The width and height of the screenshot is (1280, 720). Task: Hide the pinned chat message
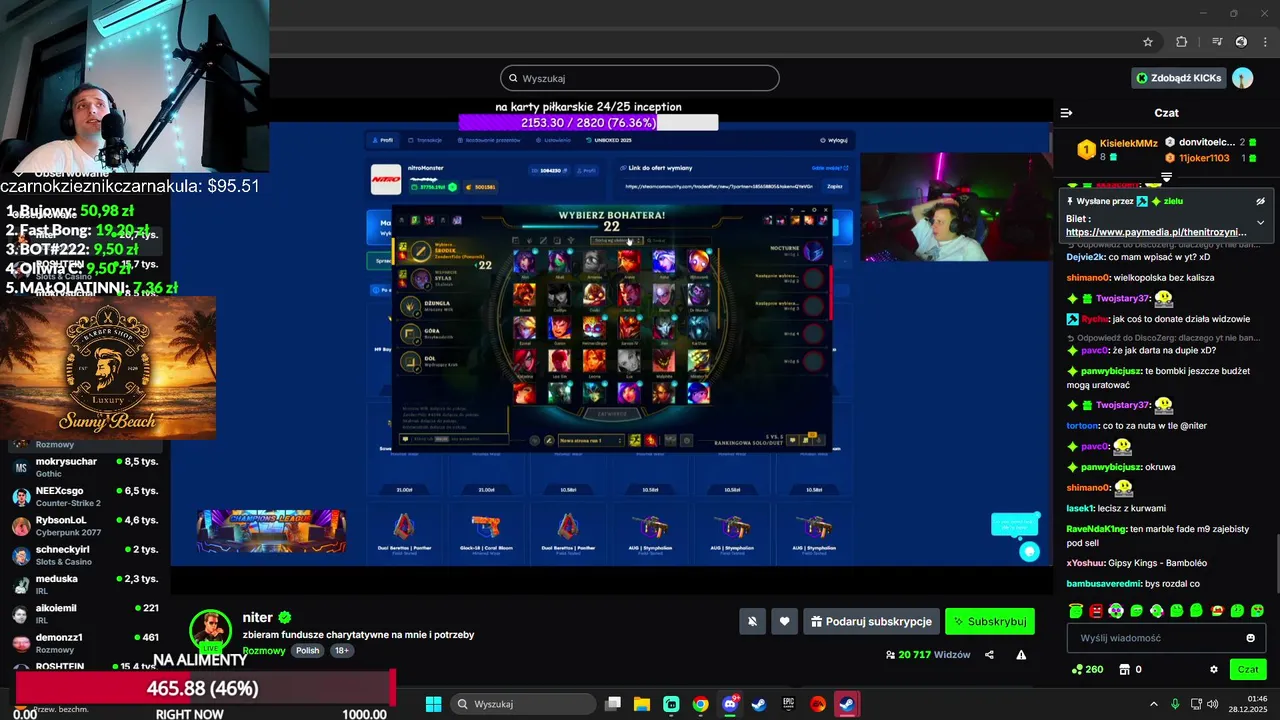tap(1261, 201)
